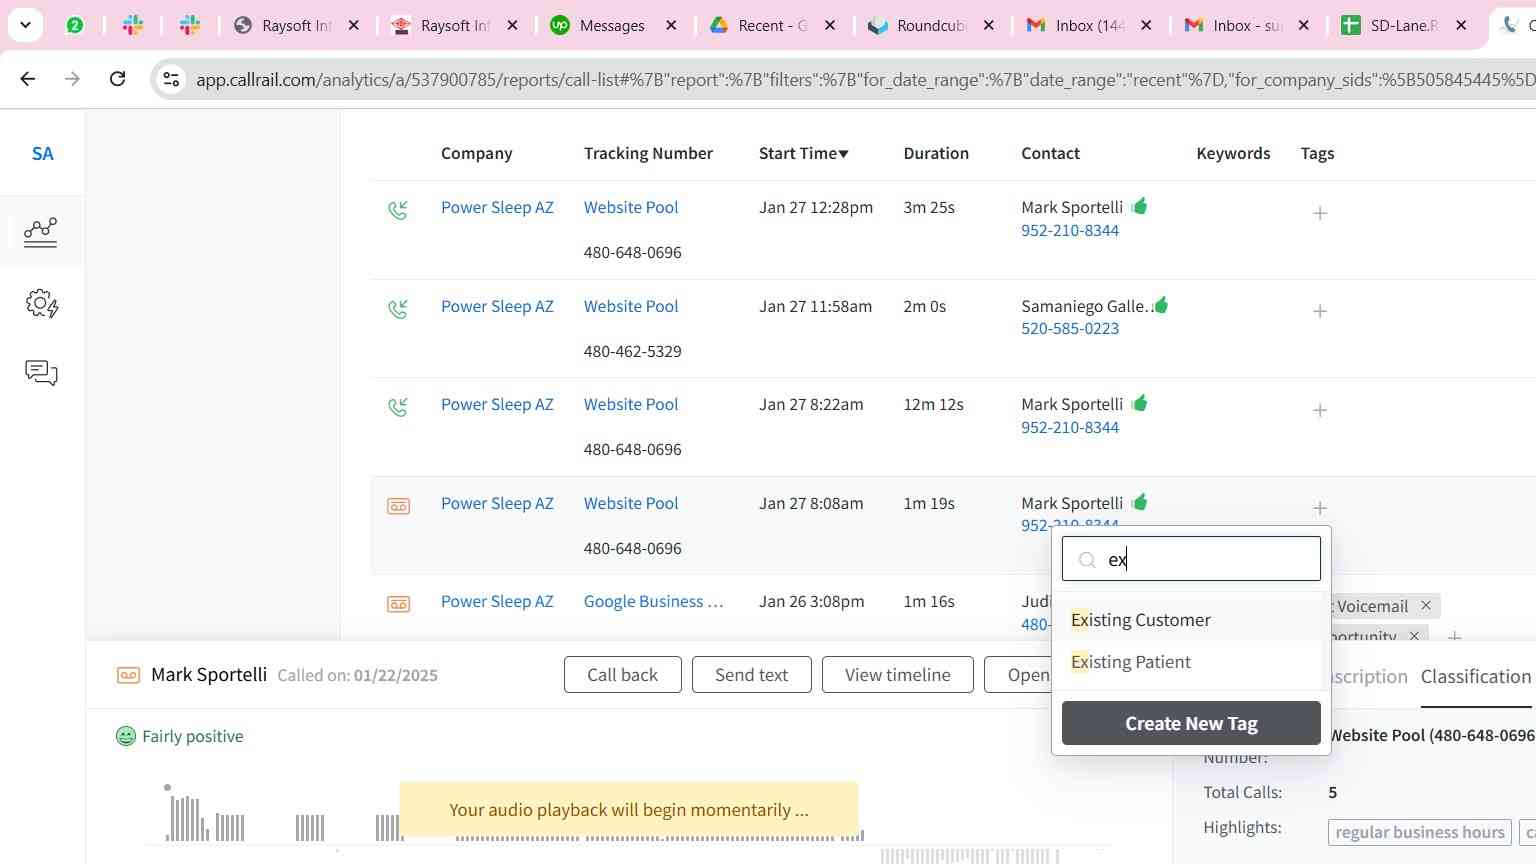Open the Classification tab
The width and height of the screenshot is (1536, 864).
pyautogui.click(x=1475, y=676)
